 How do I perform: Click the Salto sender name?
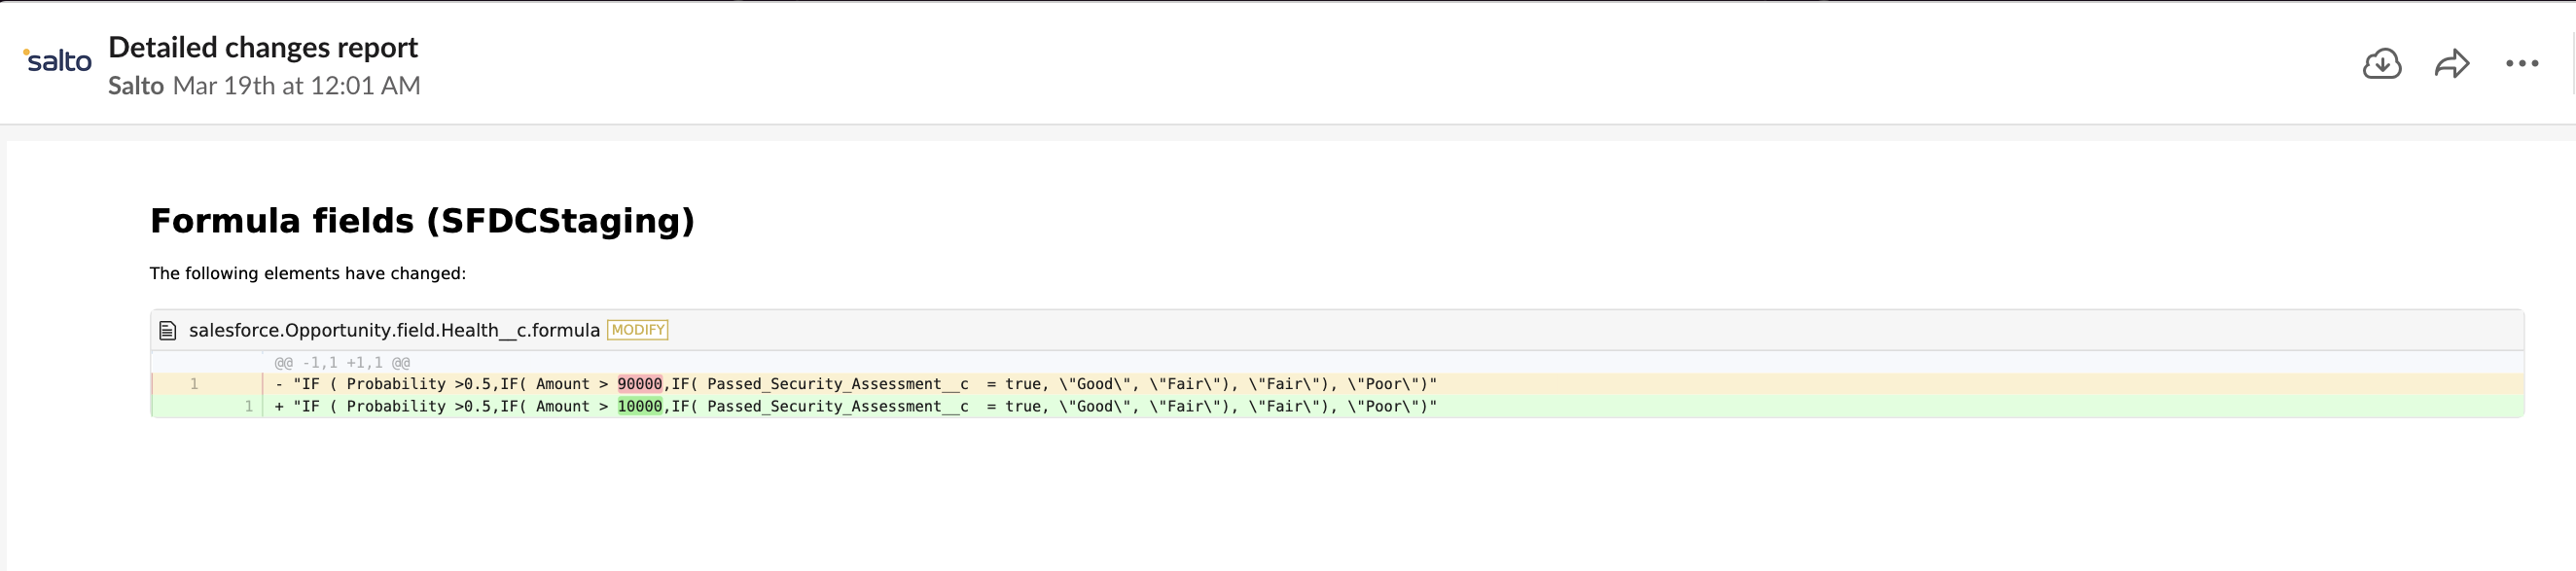136,86
